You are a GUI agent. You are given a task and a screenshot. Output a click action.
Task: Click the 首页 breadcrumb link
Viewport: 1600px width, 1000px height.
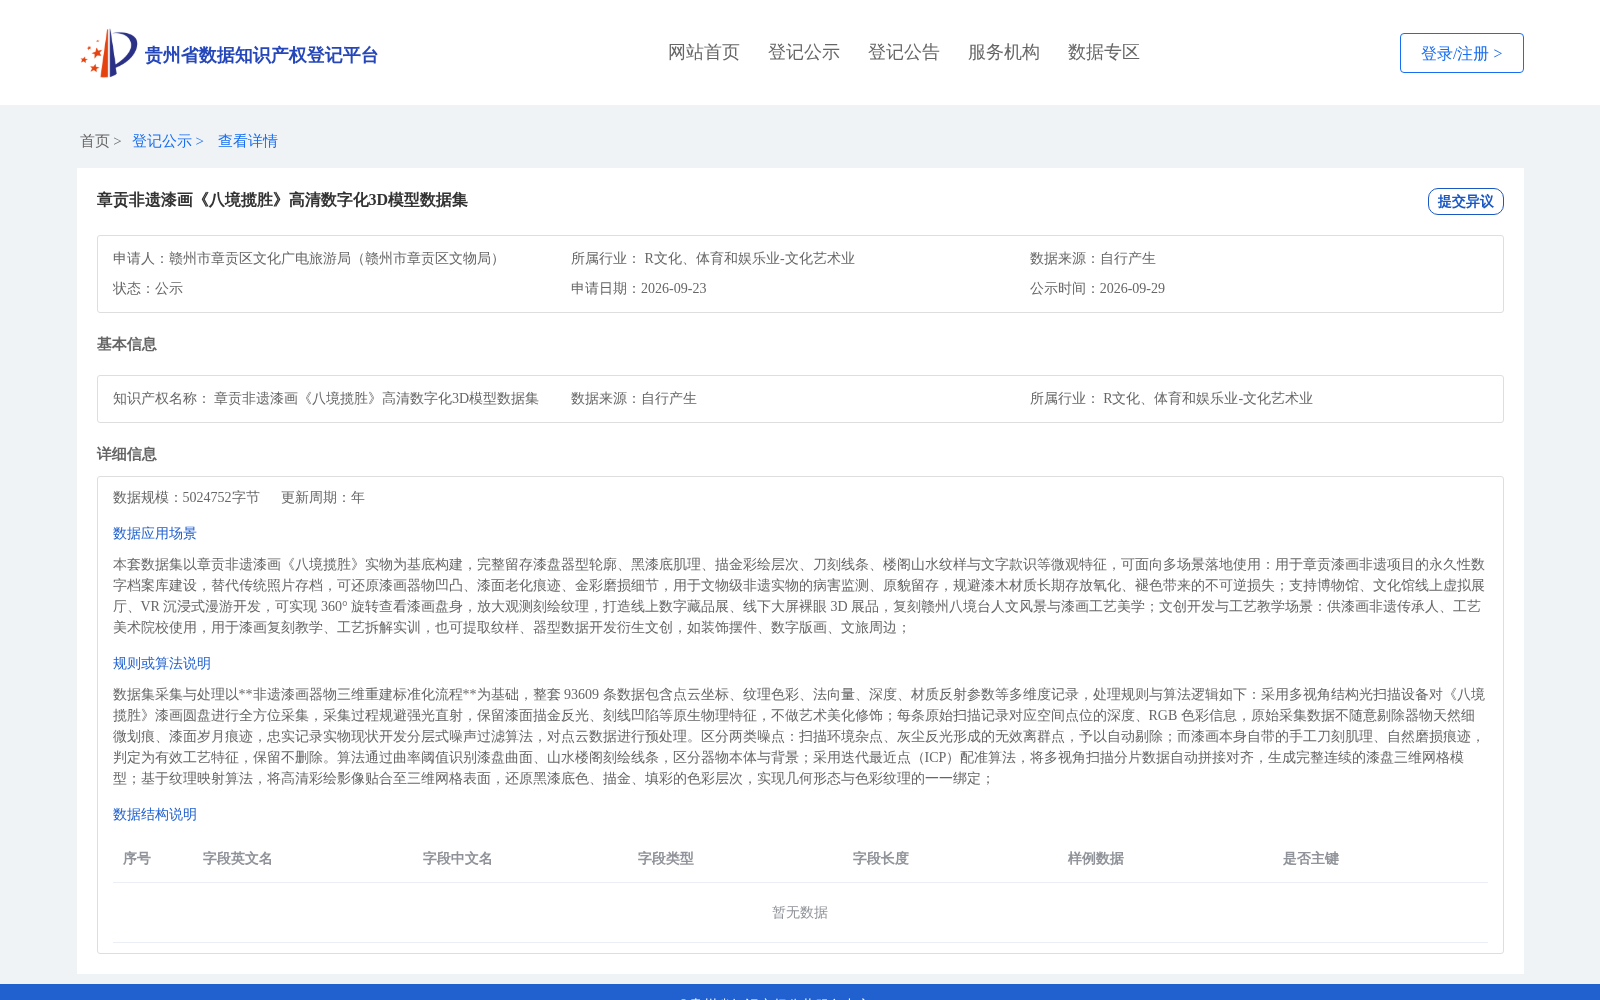coord(95,141)
